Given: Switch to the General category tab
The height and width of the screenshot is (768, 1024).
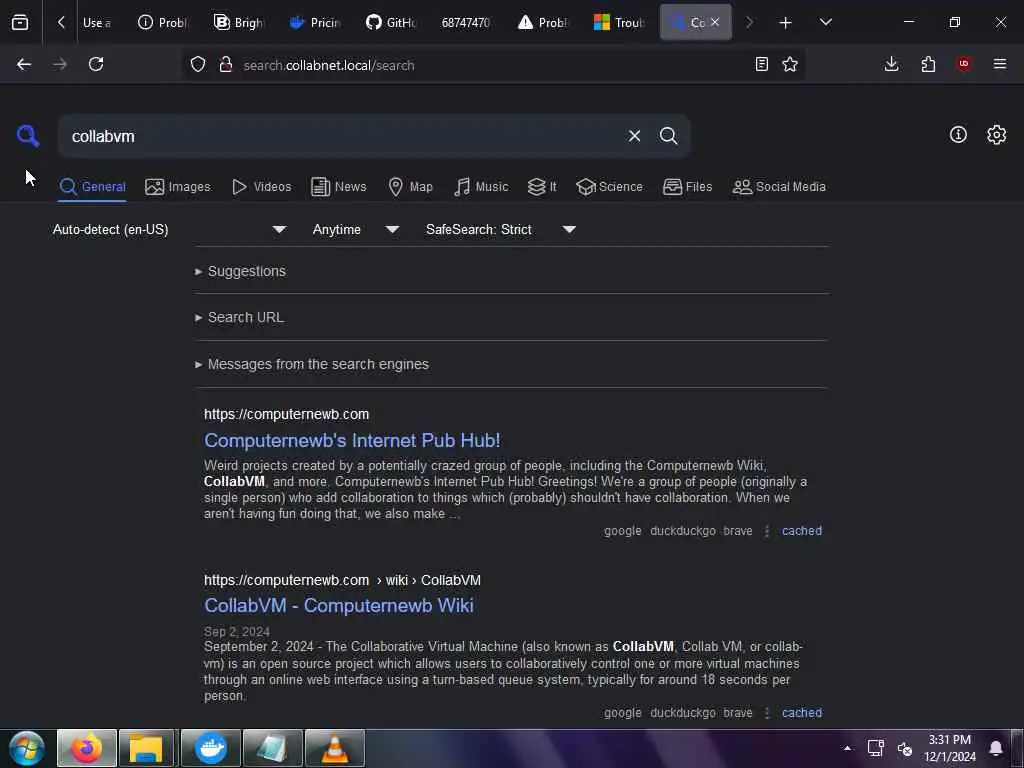Looking at the screenshot, I should tap(92, 187).
